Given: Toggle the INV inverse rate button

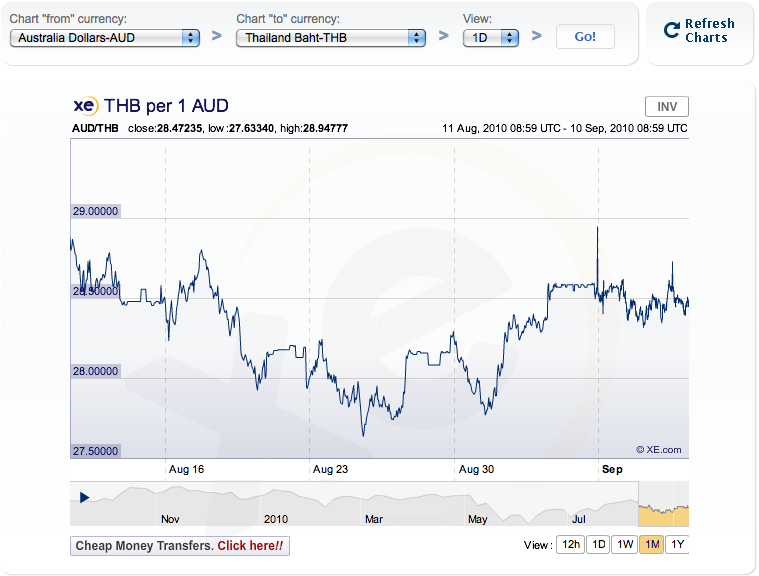Looking at the screenshot, I should coord(667,107).
